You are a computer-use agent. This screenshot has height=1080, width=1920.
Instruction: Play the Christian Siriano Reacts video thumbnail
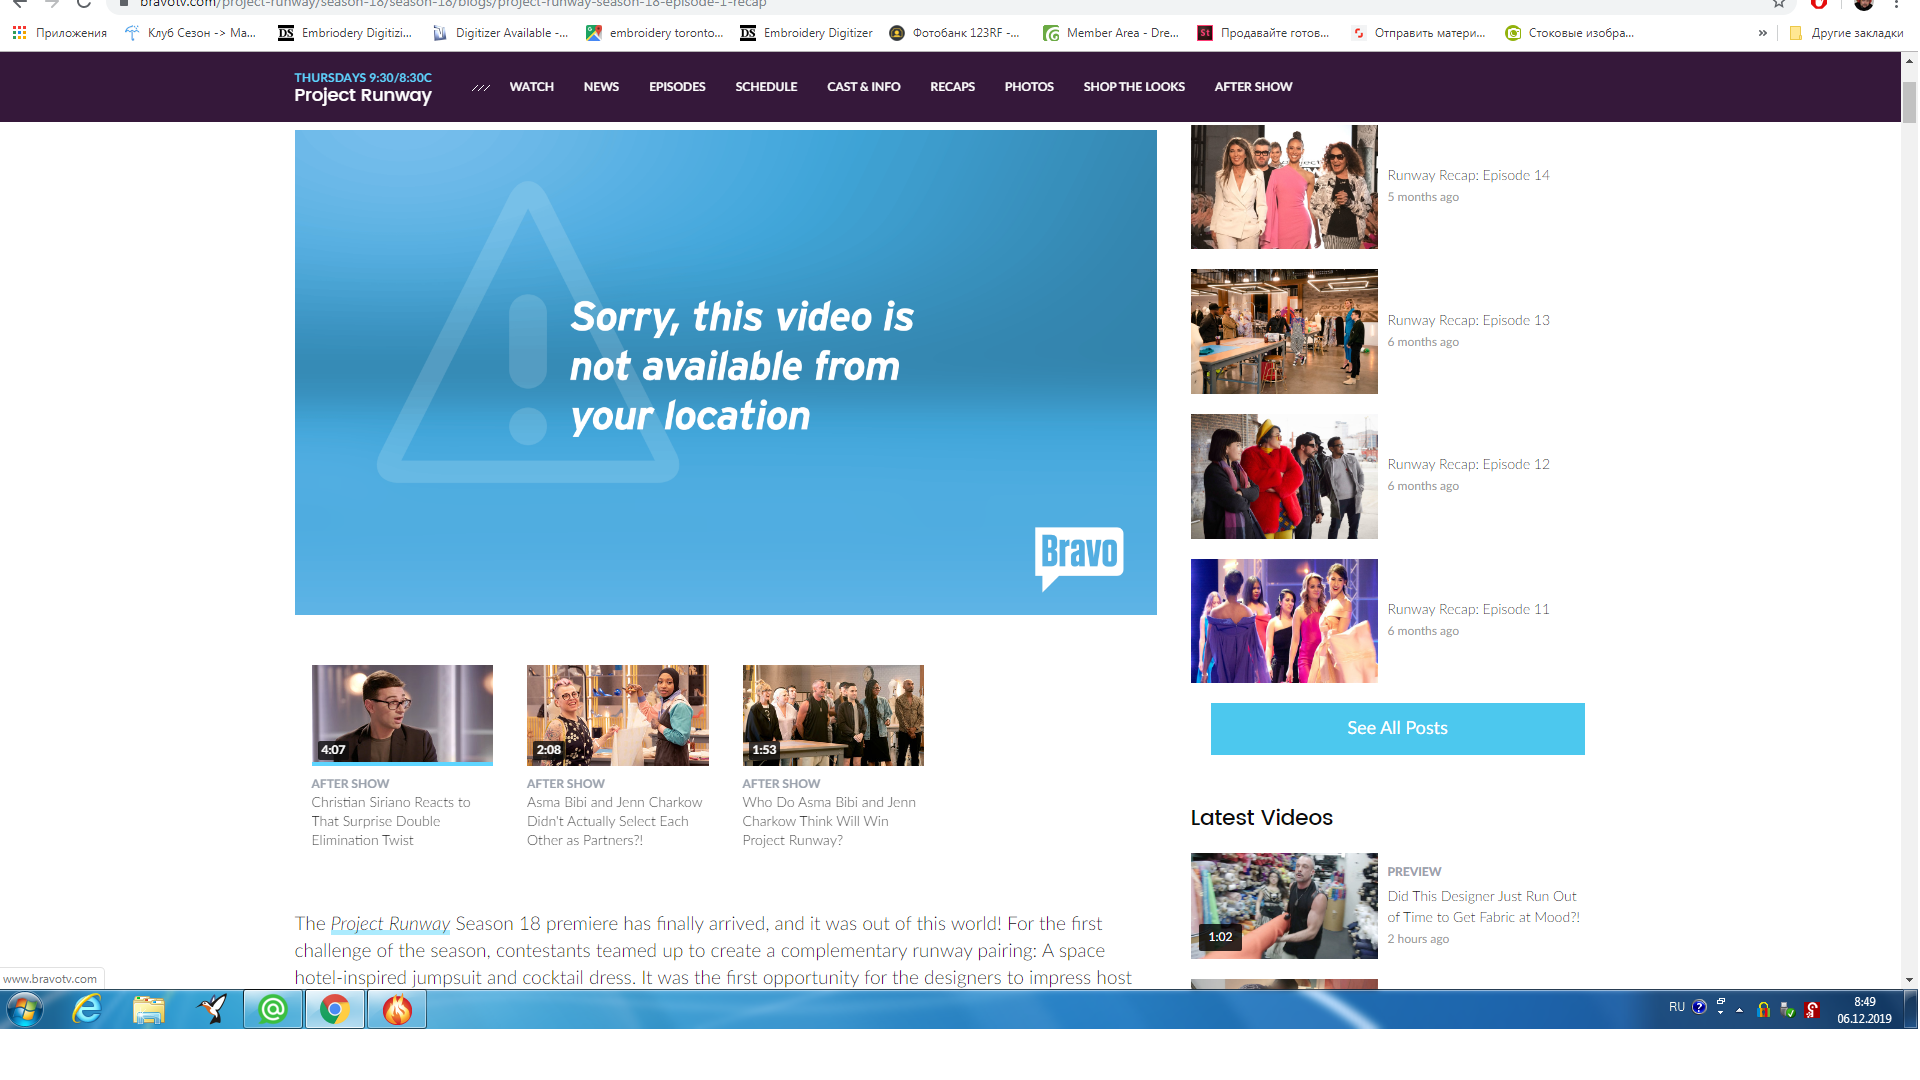click(x=402, y=715)
